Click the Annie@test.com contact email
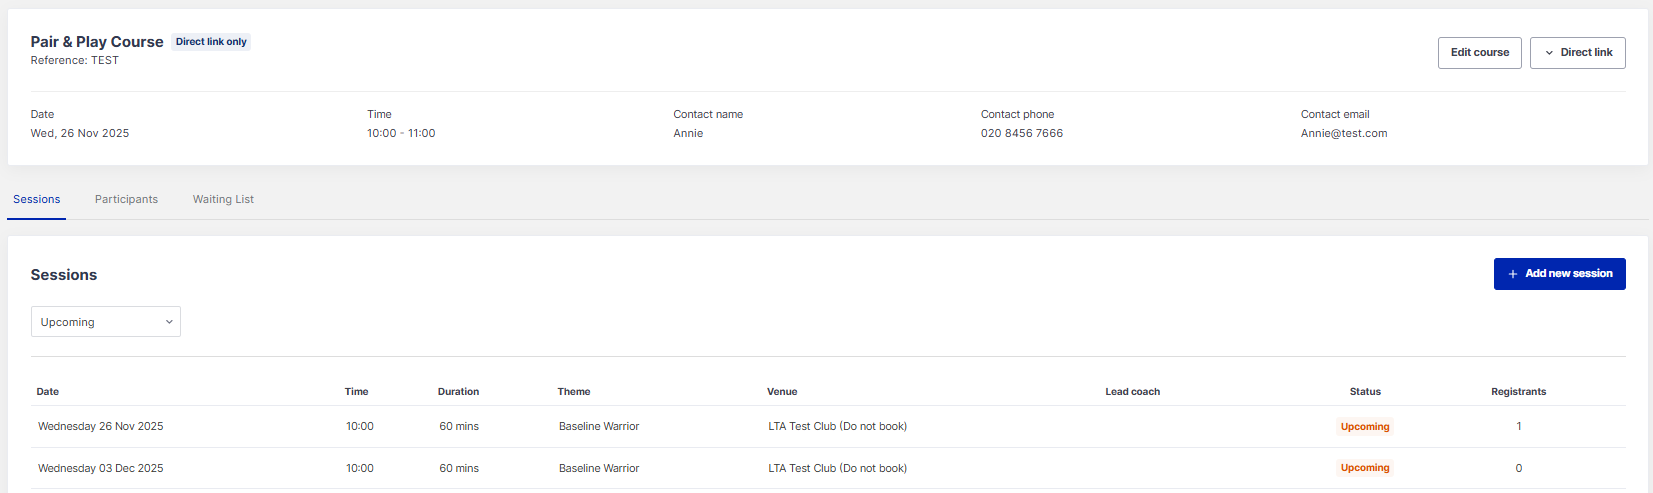This screenshot has height=493, width=1653. pos(1343,133)
